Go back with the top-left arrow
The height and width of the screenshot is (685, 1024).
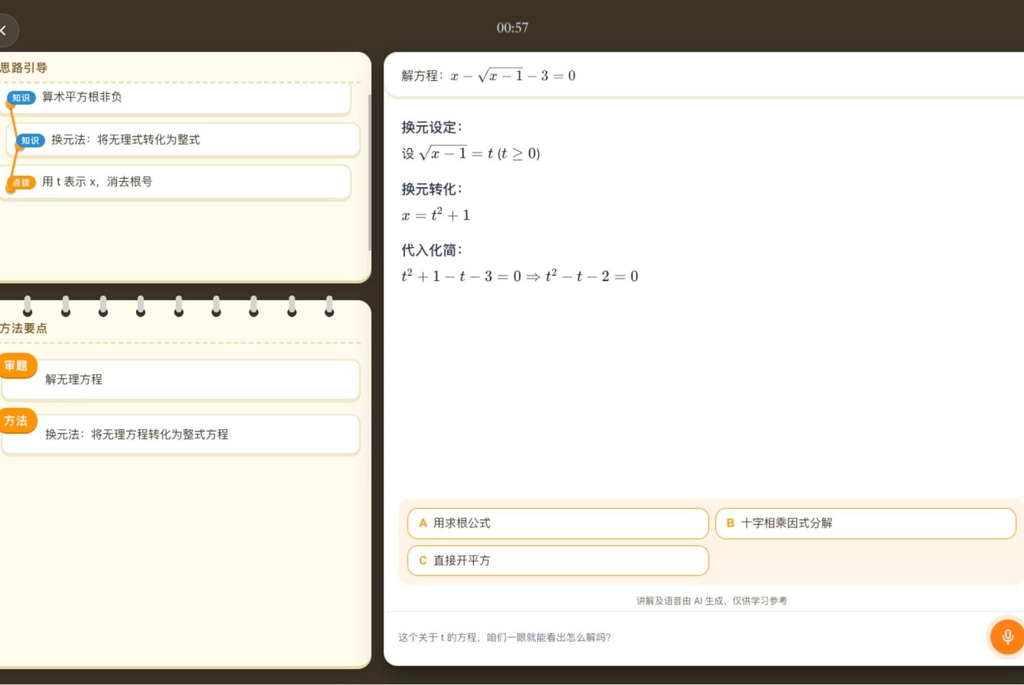coord(5,30)
